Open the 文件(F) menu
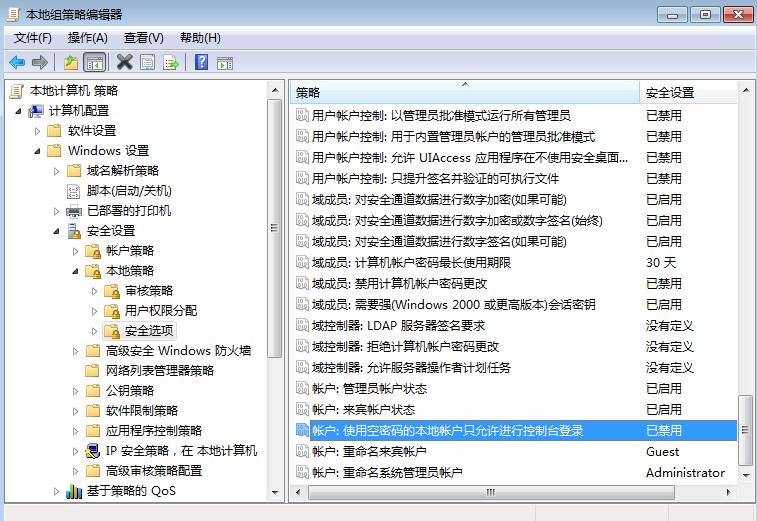 point(32,37)
